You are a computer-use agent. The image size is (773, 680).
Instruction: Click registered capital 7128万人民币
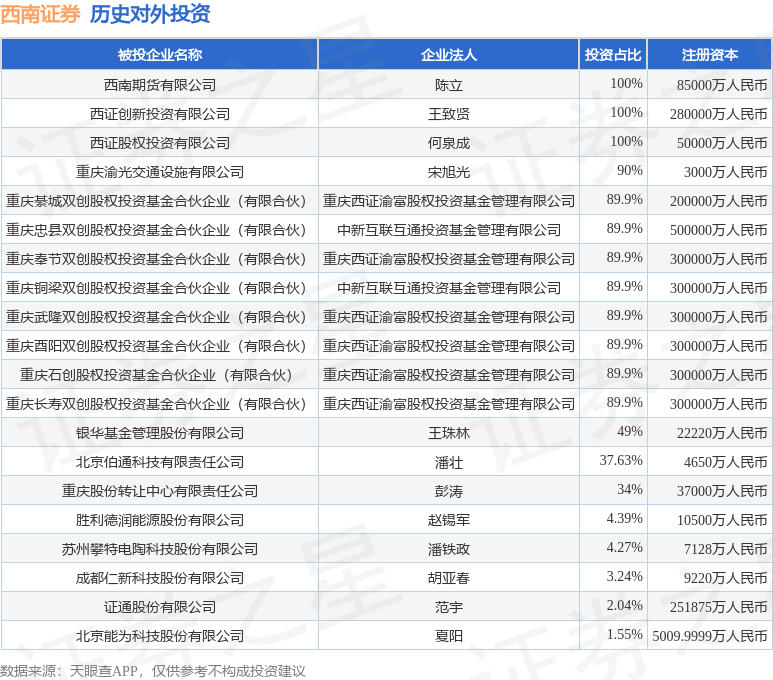tap(726, 549)
